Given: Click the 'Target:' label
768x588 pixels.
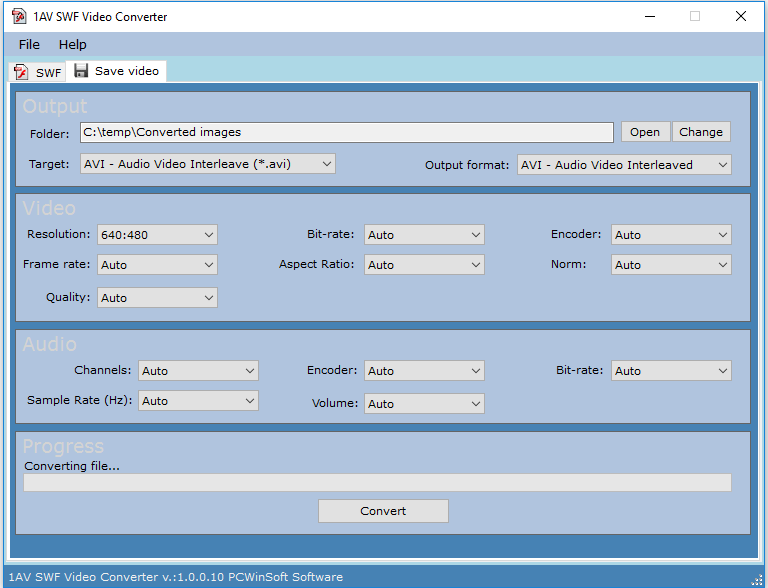Looking at the screenshot, I should point(49,164).
